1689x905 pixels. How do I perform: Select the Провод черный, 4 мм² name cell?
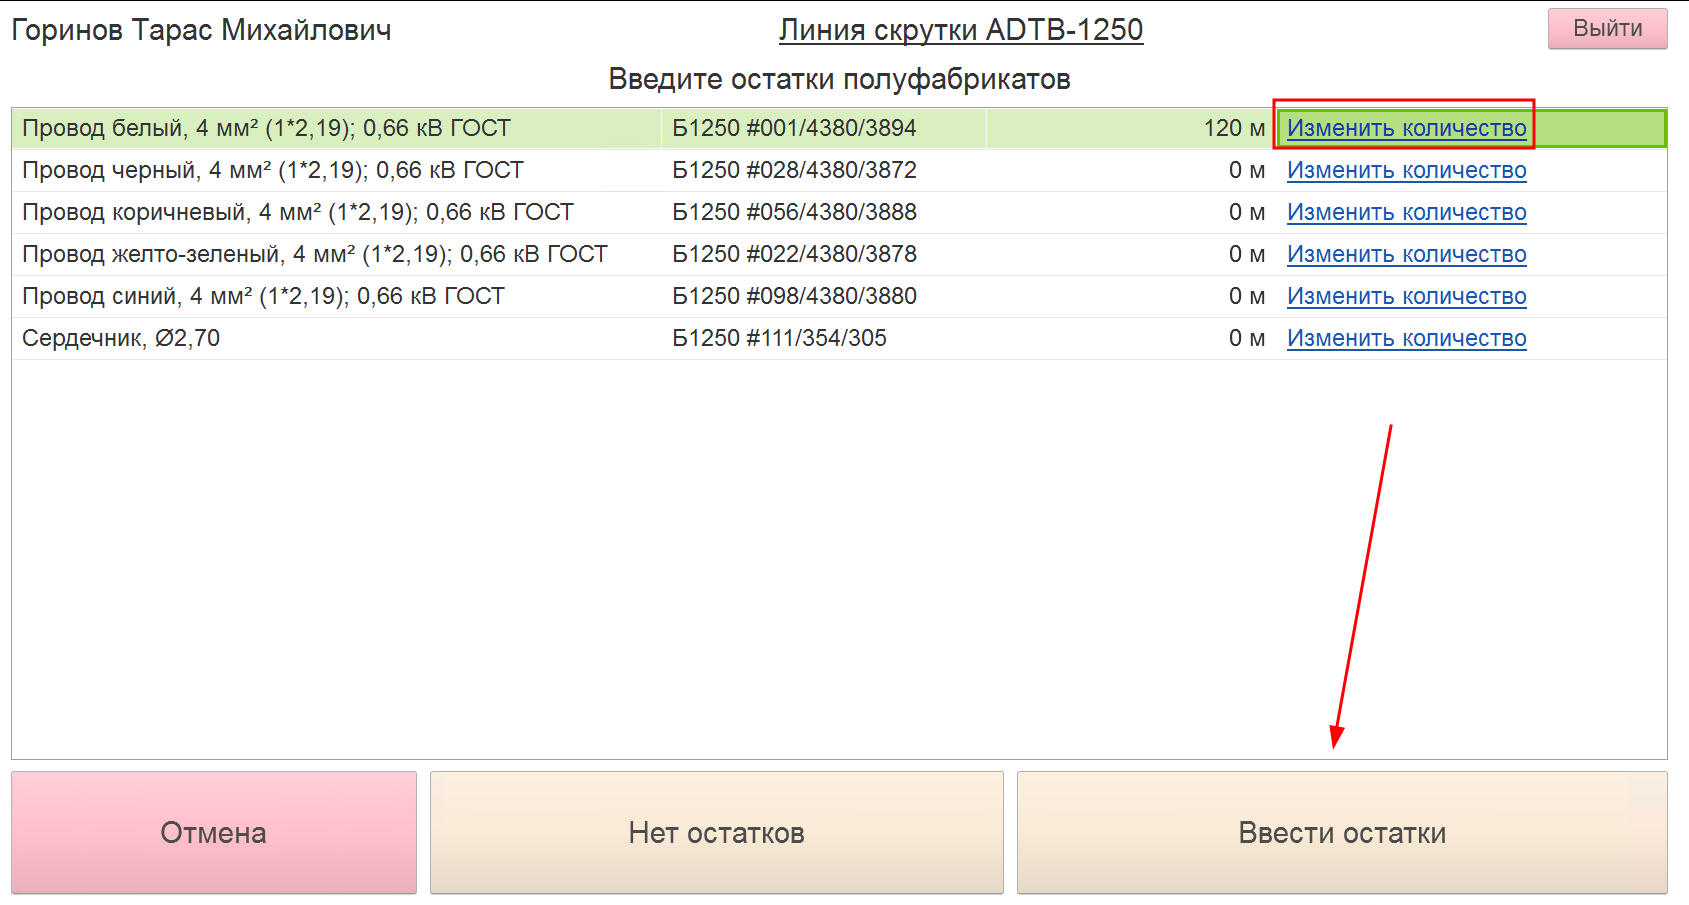(336, 170)
